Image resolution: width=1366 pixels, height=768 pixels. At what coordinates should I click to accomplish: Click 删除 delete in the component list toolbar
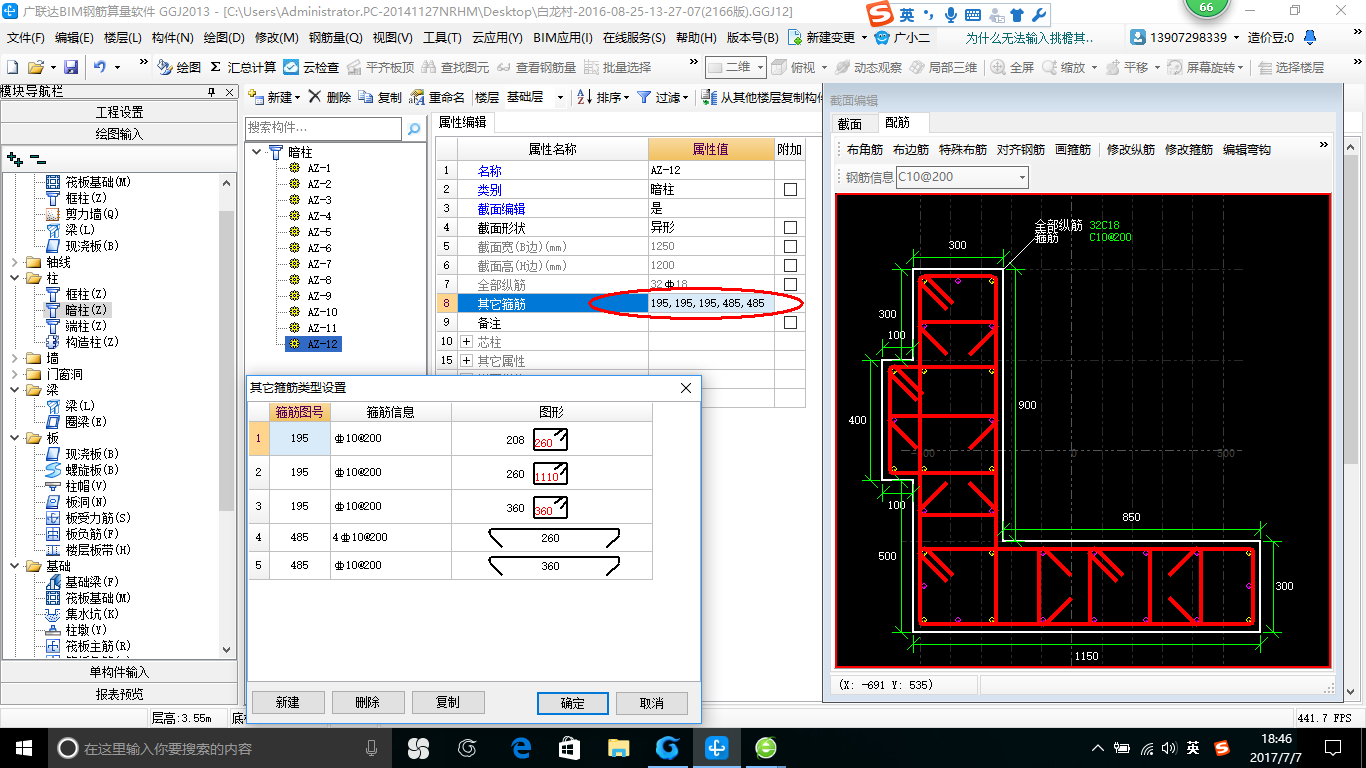click(x=329, y=97)
